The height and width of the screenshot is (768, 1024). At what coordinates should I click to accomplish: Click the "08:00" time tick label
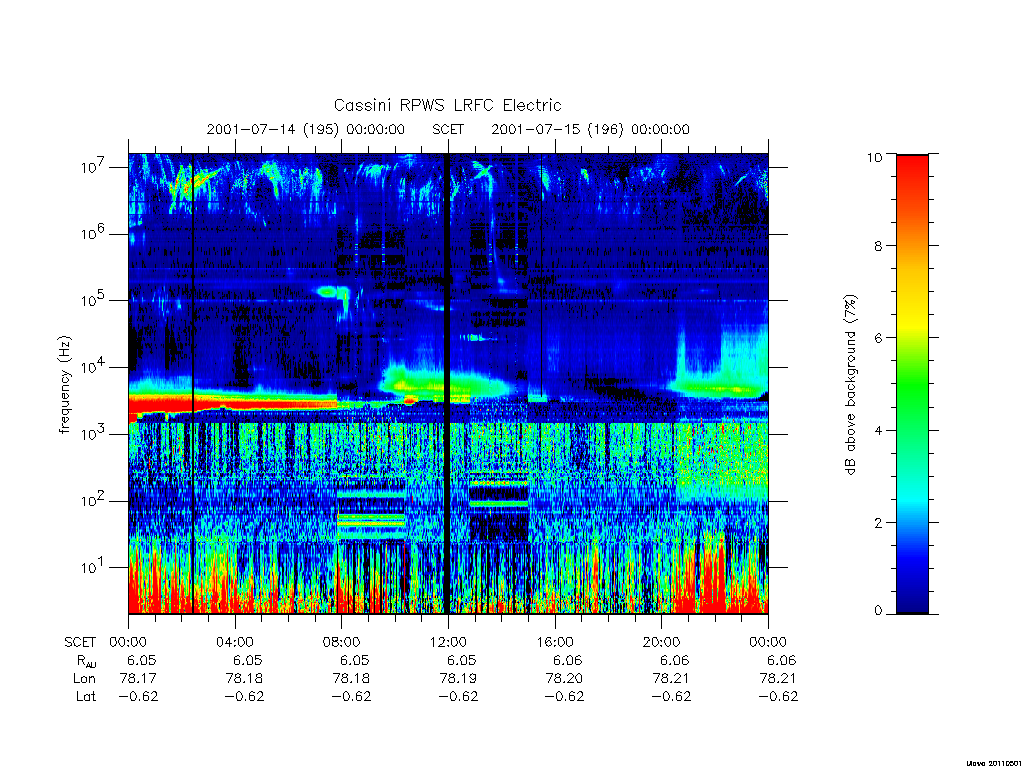pos(342,642)
